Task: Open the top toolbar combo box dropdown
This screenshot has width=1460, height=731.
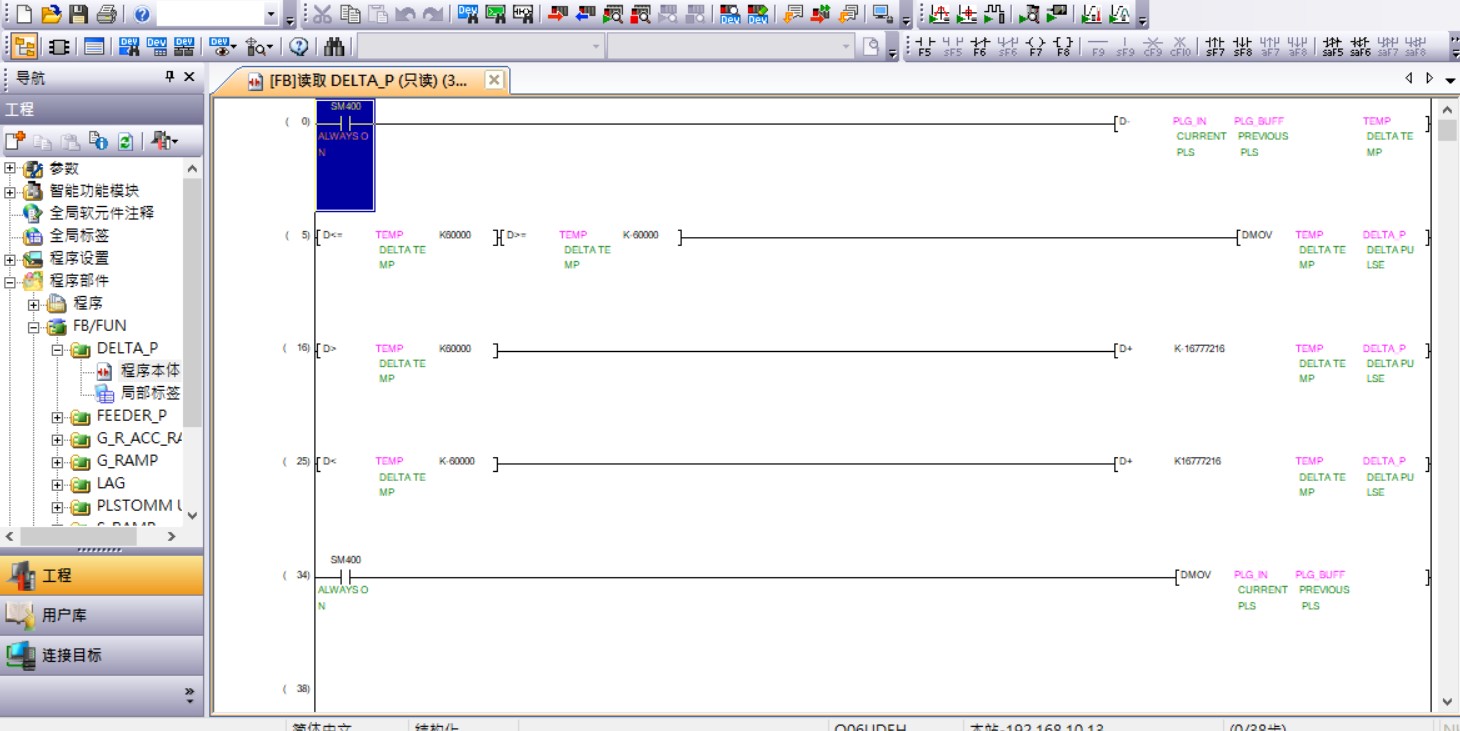Action: pos(271,14)
